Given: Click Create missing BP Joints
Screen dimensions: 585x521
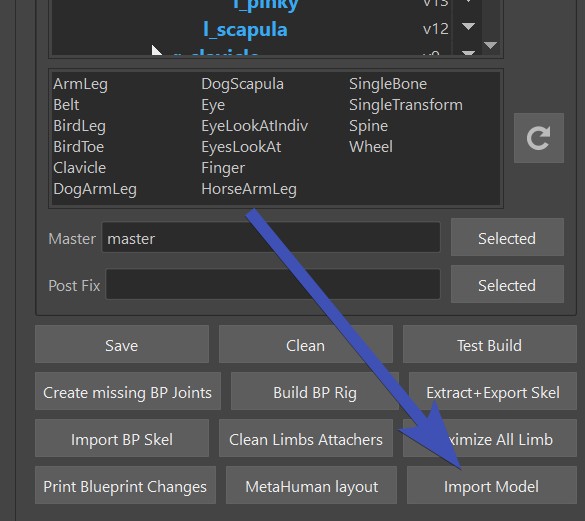Looking at the screenshot, I should tap(128, 391).
